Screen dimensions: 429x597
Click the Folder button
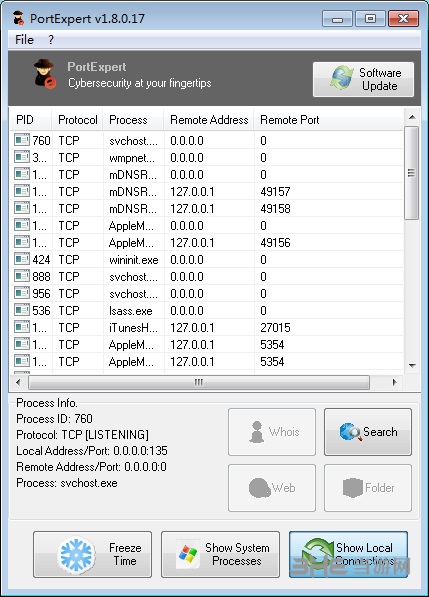(368, 488)
